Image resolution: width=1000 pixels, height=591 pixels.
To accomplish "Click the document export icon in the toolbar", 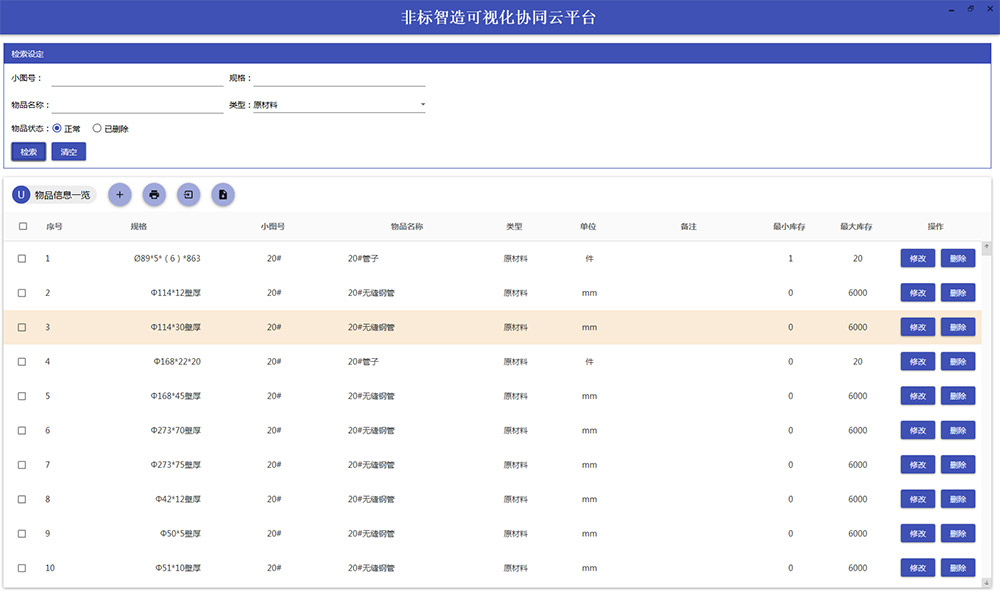I will 222,194.
